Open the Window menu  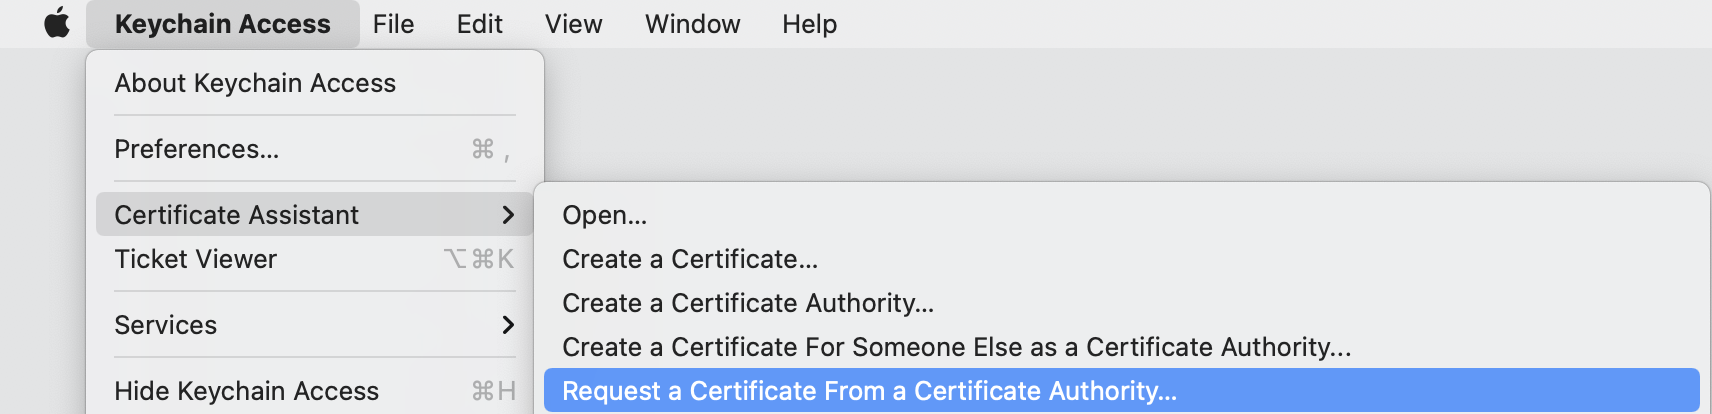pyautogui.click(x=692, y=24)
